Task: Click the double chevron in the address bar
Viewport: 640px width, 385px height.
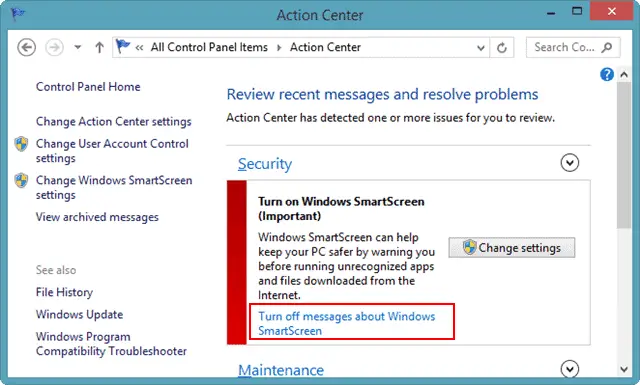Action: coord(139,48)
